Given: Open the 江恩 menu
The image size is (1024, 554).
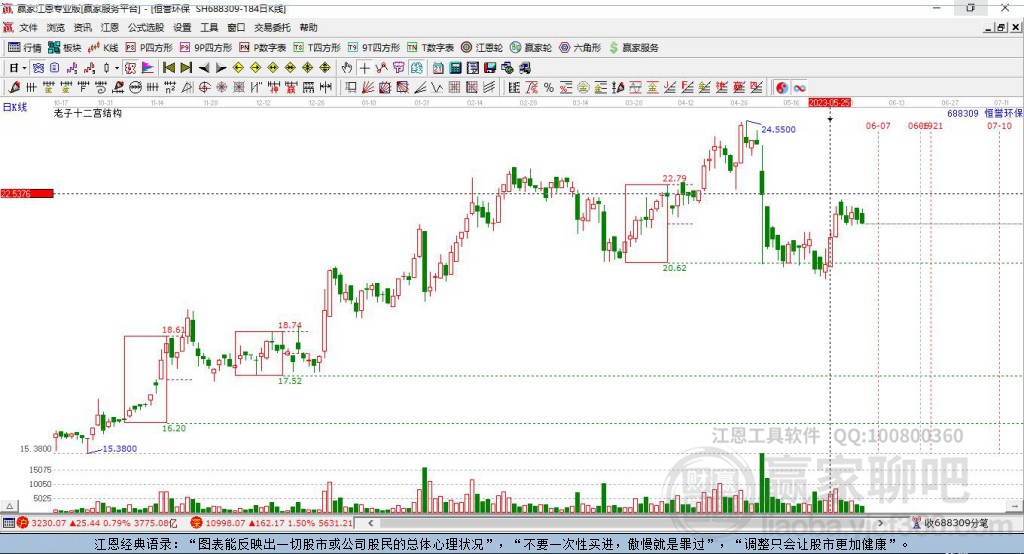Looking at the screenshot, I should point(110,27).
